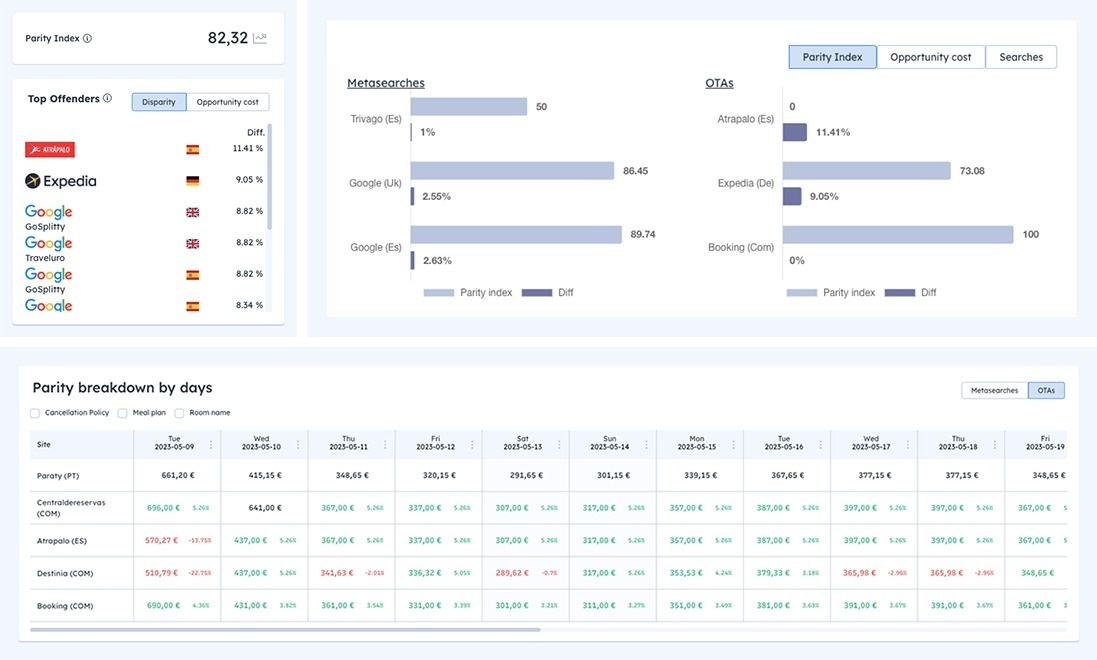
Task: Select the Disparity tab in Top Offenders
Action: tap(159, 102)
